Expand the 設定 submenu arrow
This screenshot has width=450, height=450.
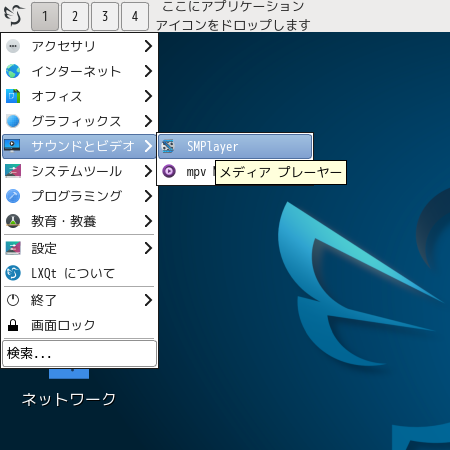pyautogui.click(x=148, y=248)
